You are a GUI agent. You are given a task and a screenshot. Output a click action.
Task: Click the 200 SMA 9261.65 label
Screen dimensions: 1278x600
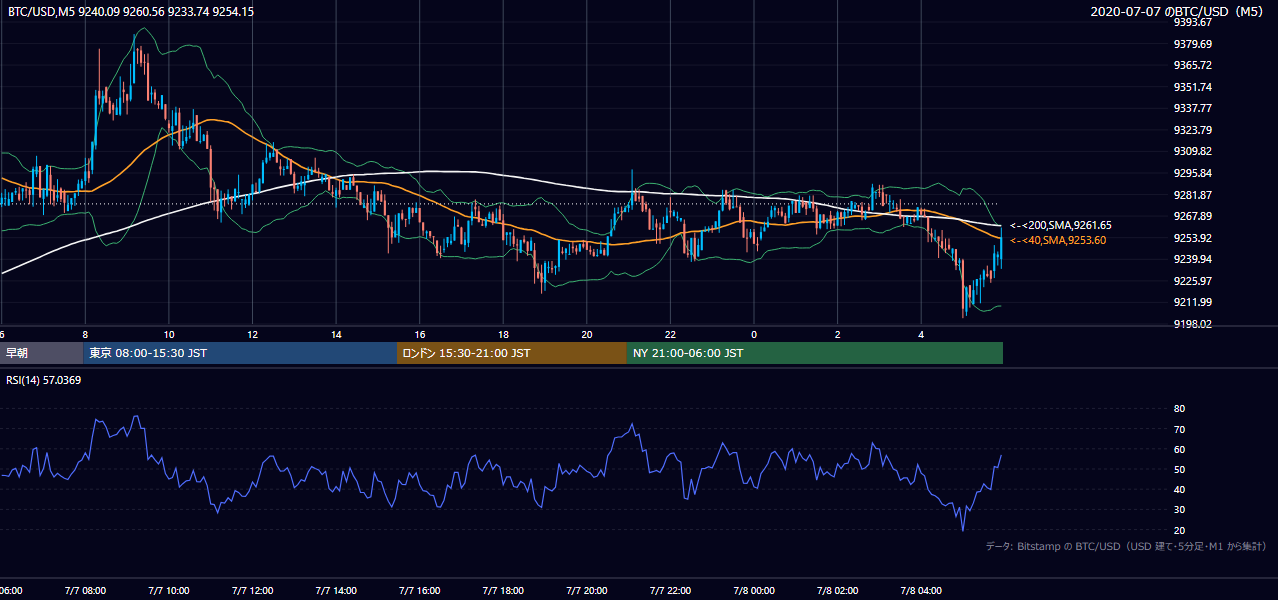click(1061, 226)
